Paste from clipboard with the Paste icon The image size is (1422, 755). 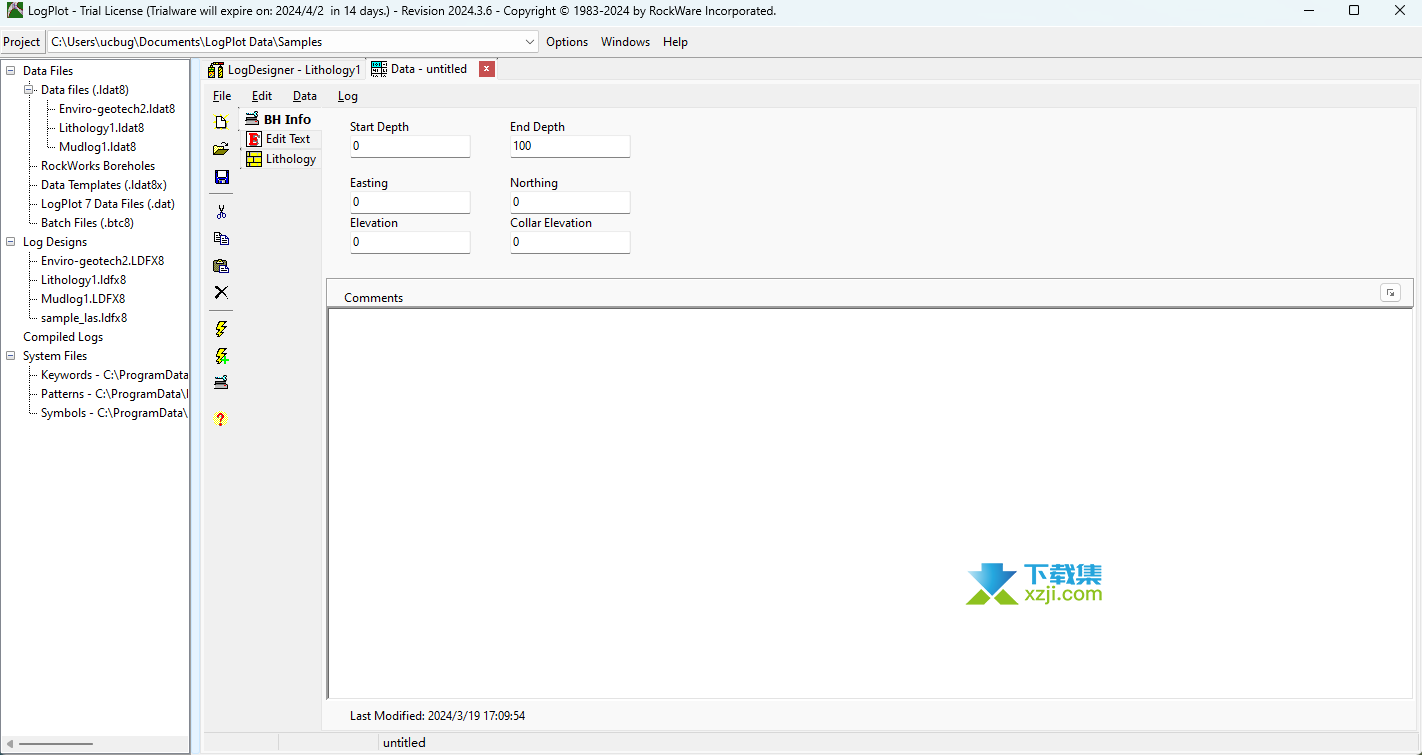[221, 266]
